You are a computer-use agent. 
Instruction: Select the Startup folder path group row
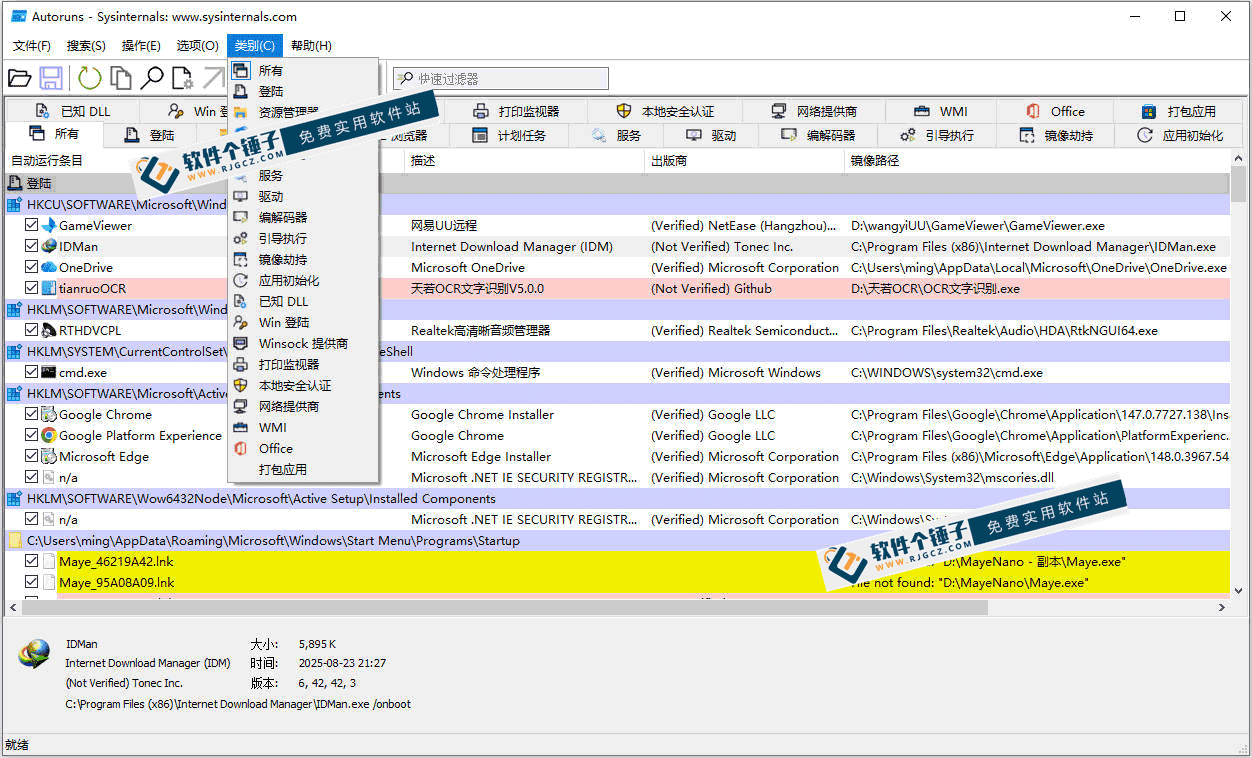(617, 541)
